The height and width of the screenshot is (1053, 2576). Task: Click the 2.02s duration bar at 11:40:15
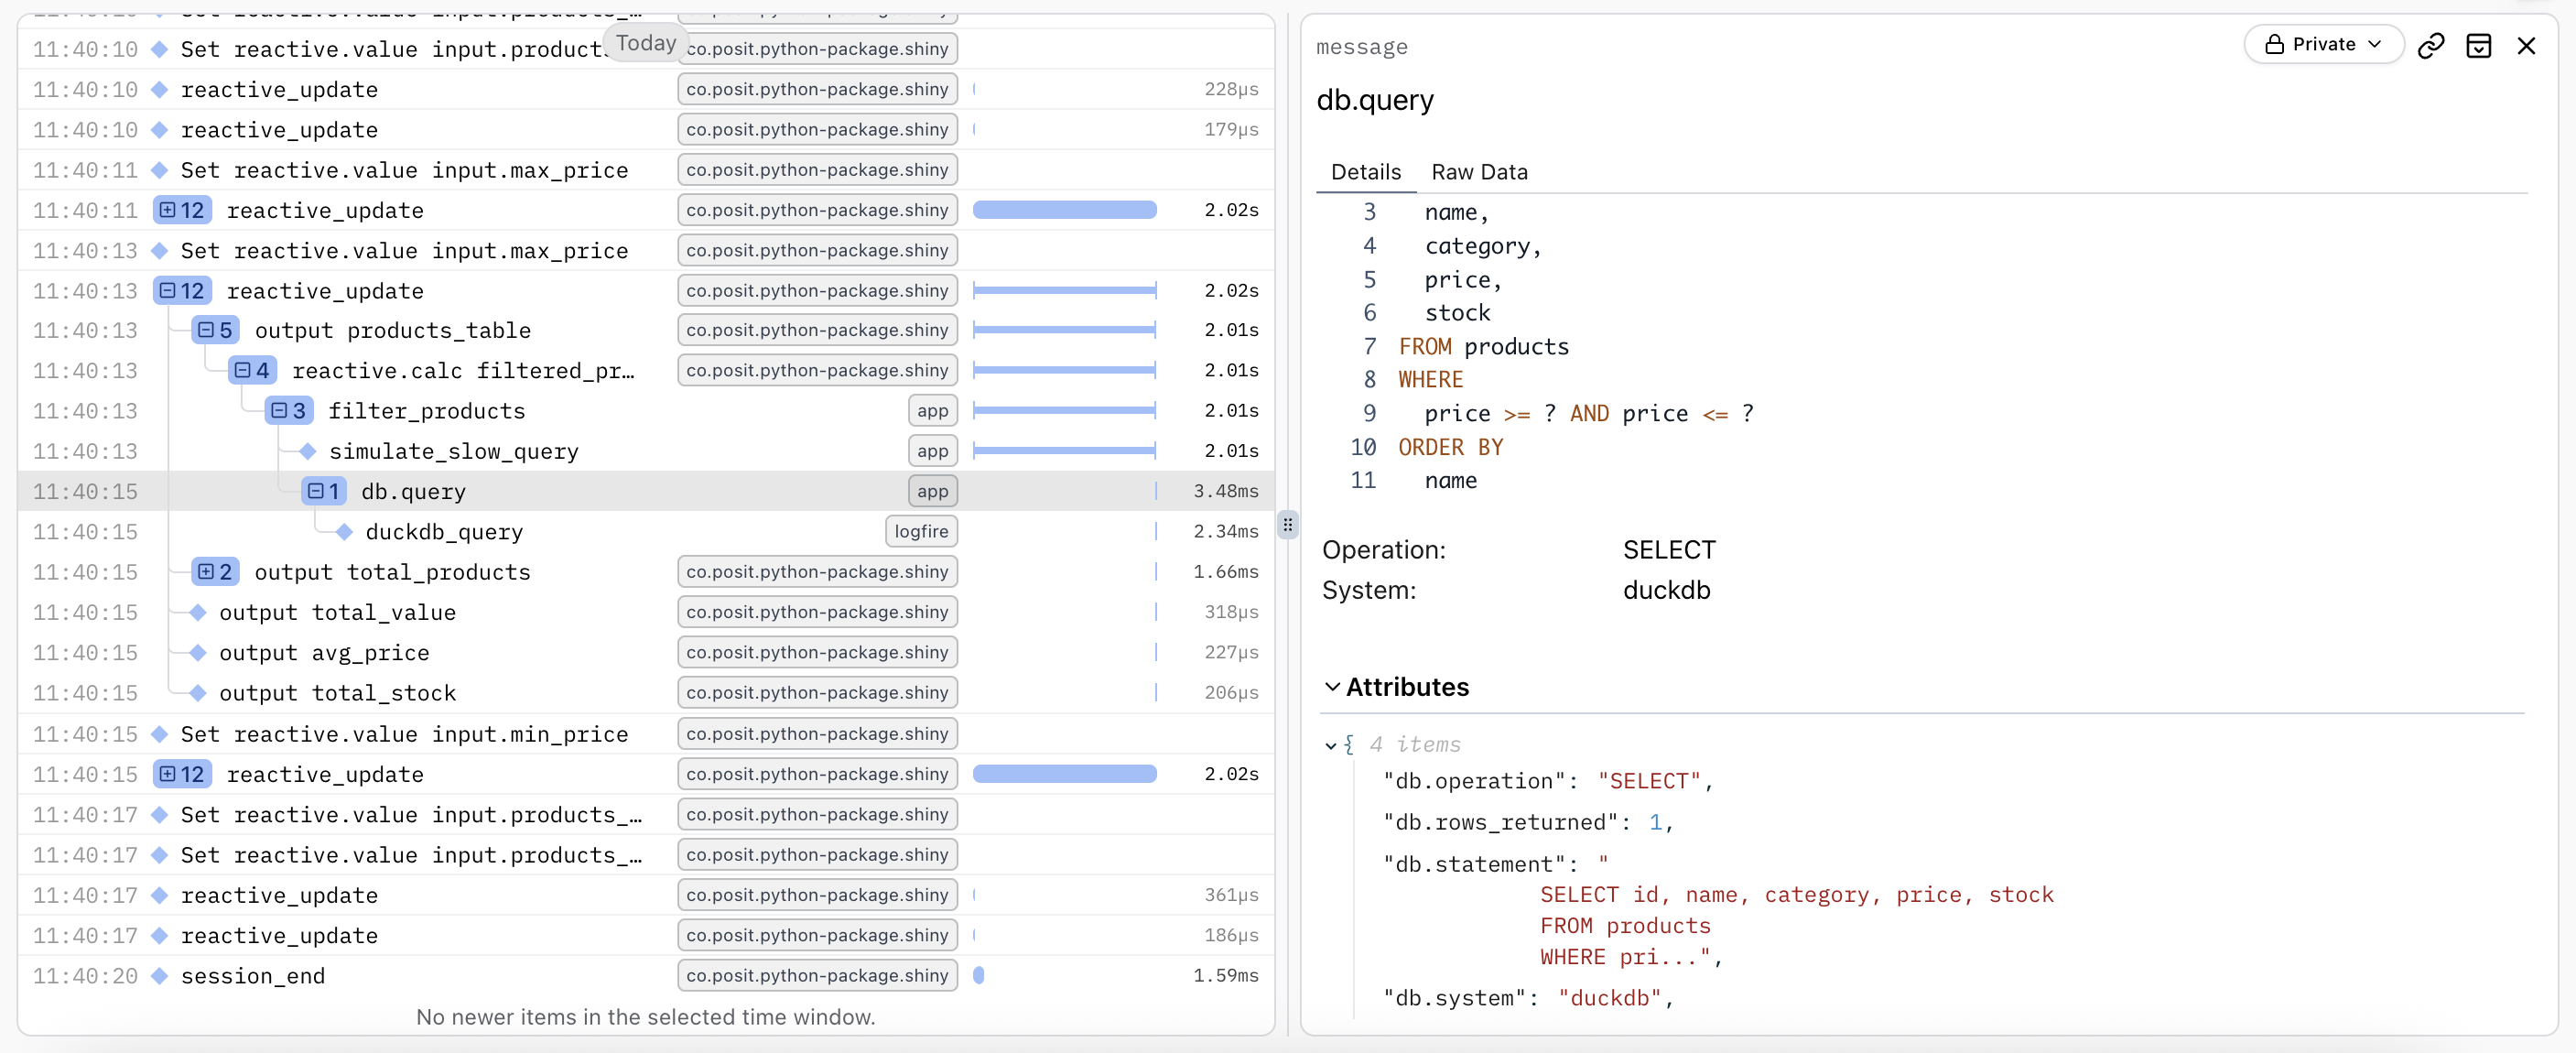[x=1064, y=774]
